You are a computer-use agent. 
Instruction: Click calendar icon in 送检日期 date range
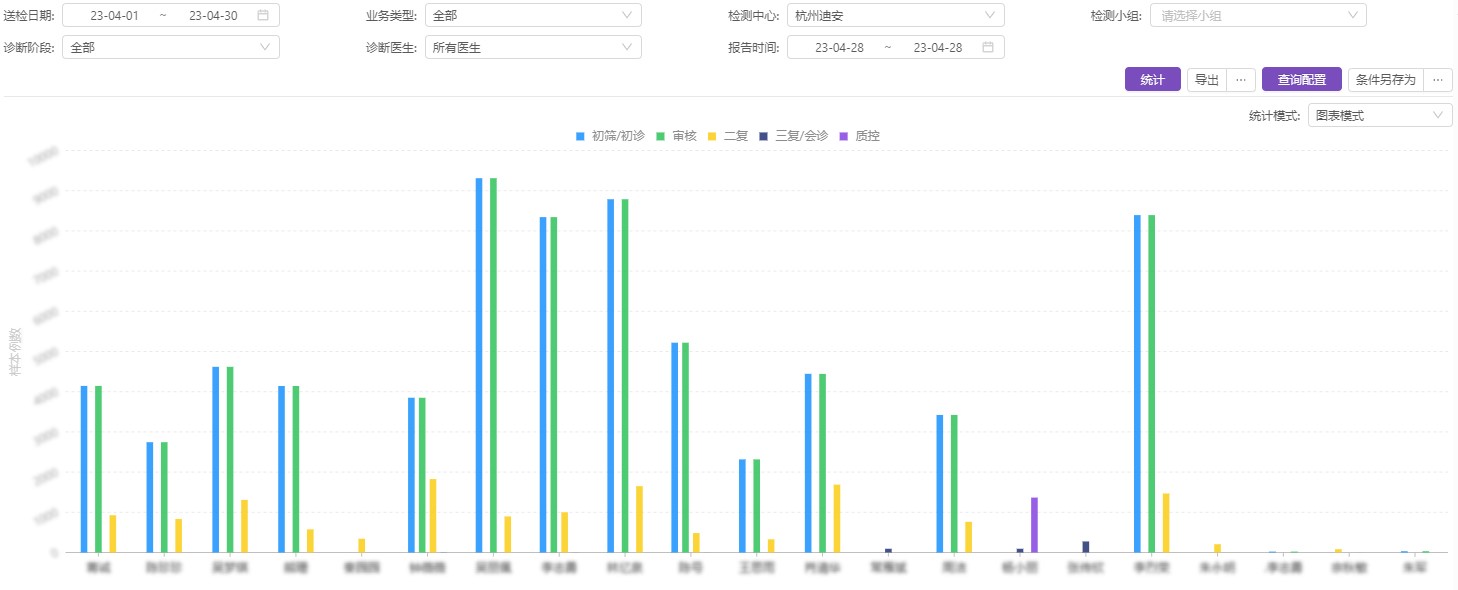click(x=263, y=15)
